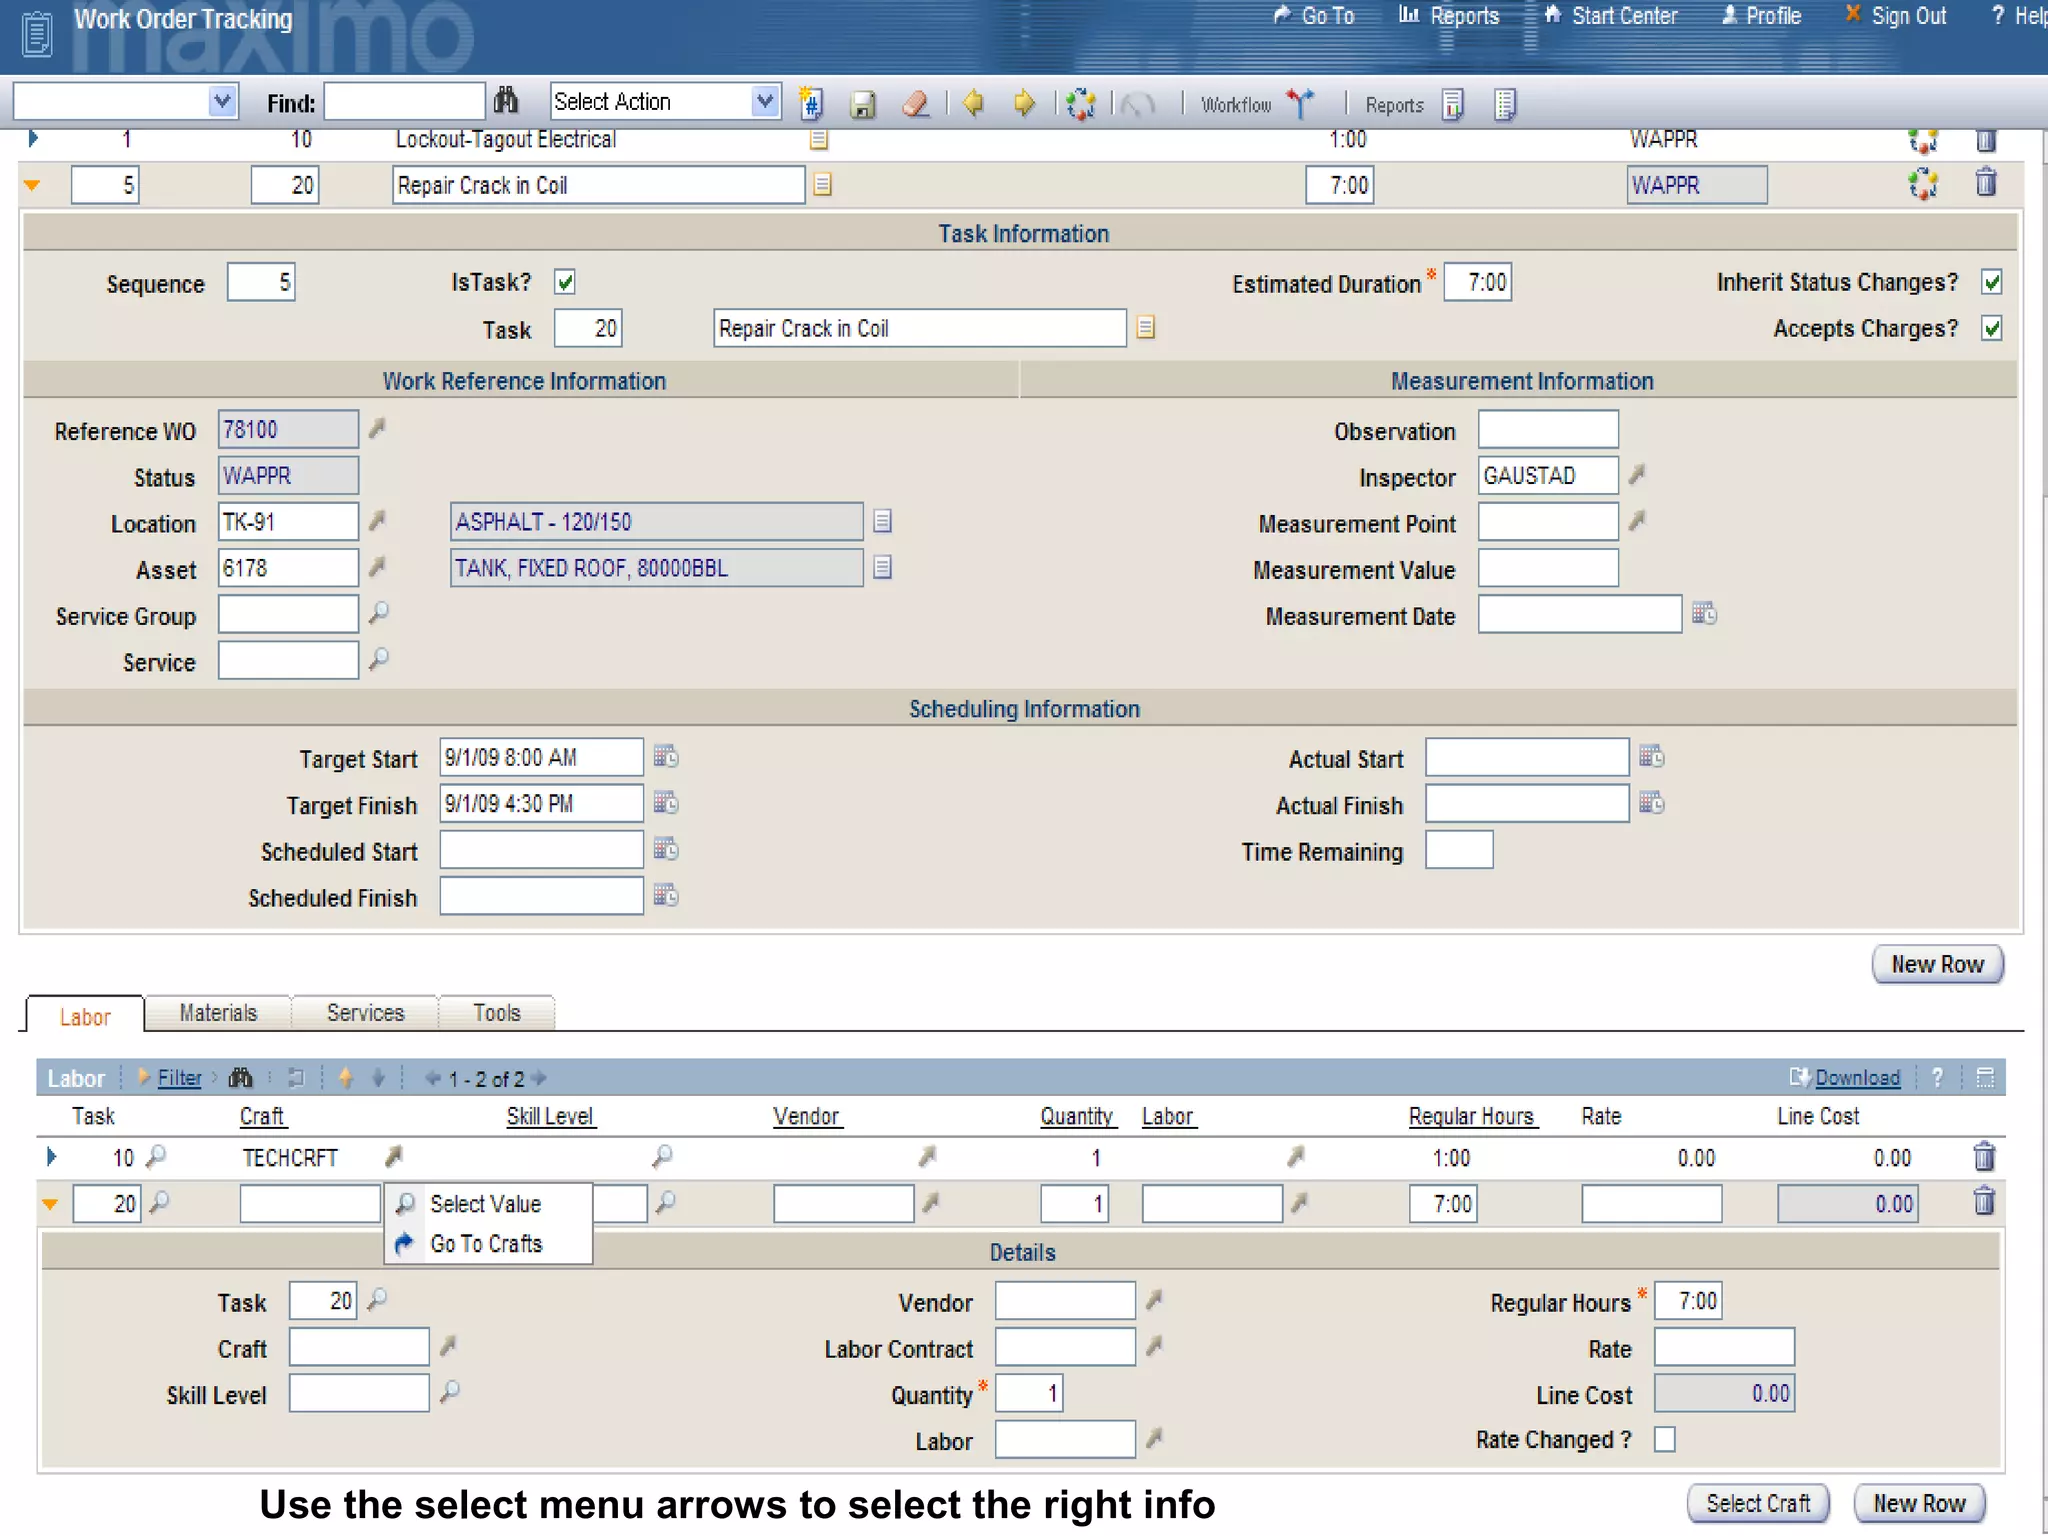Delete the Repair Crack in Coil task row
The image size is (2048, 1536).
[x=1986, y=183]
